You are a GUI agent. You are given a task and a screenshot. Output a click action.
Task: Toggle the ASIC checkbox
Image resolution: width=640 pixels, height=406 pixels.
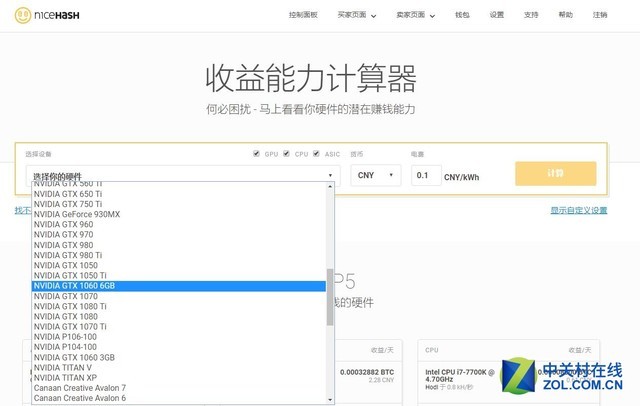tap(316, 153)
